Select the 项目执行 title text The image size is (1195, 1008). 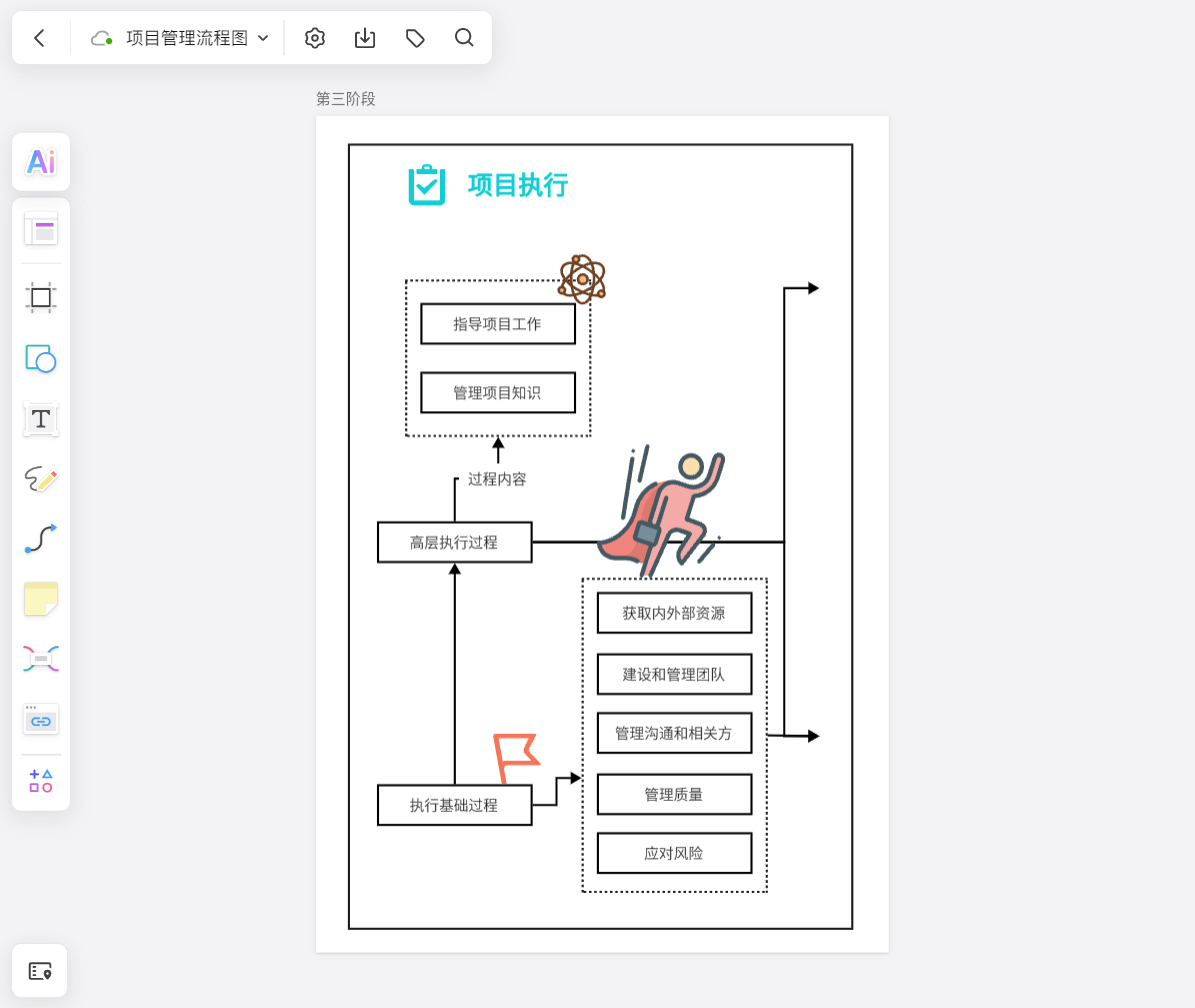click(518, 185)
